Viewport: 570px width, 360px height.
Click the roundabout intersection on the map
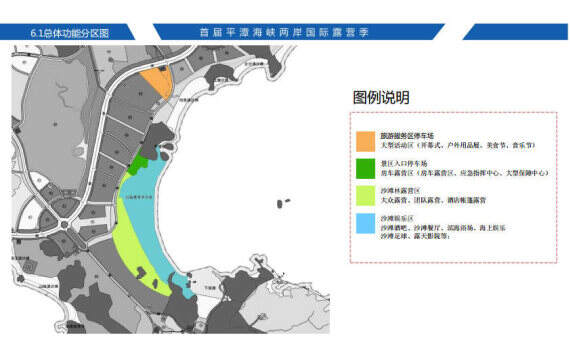[65, 225]
